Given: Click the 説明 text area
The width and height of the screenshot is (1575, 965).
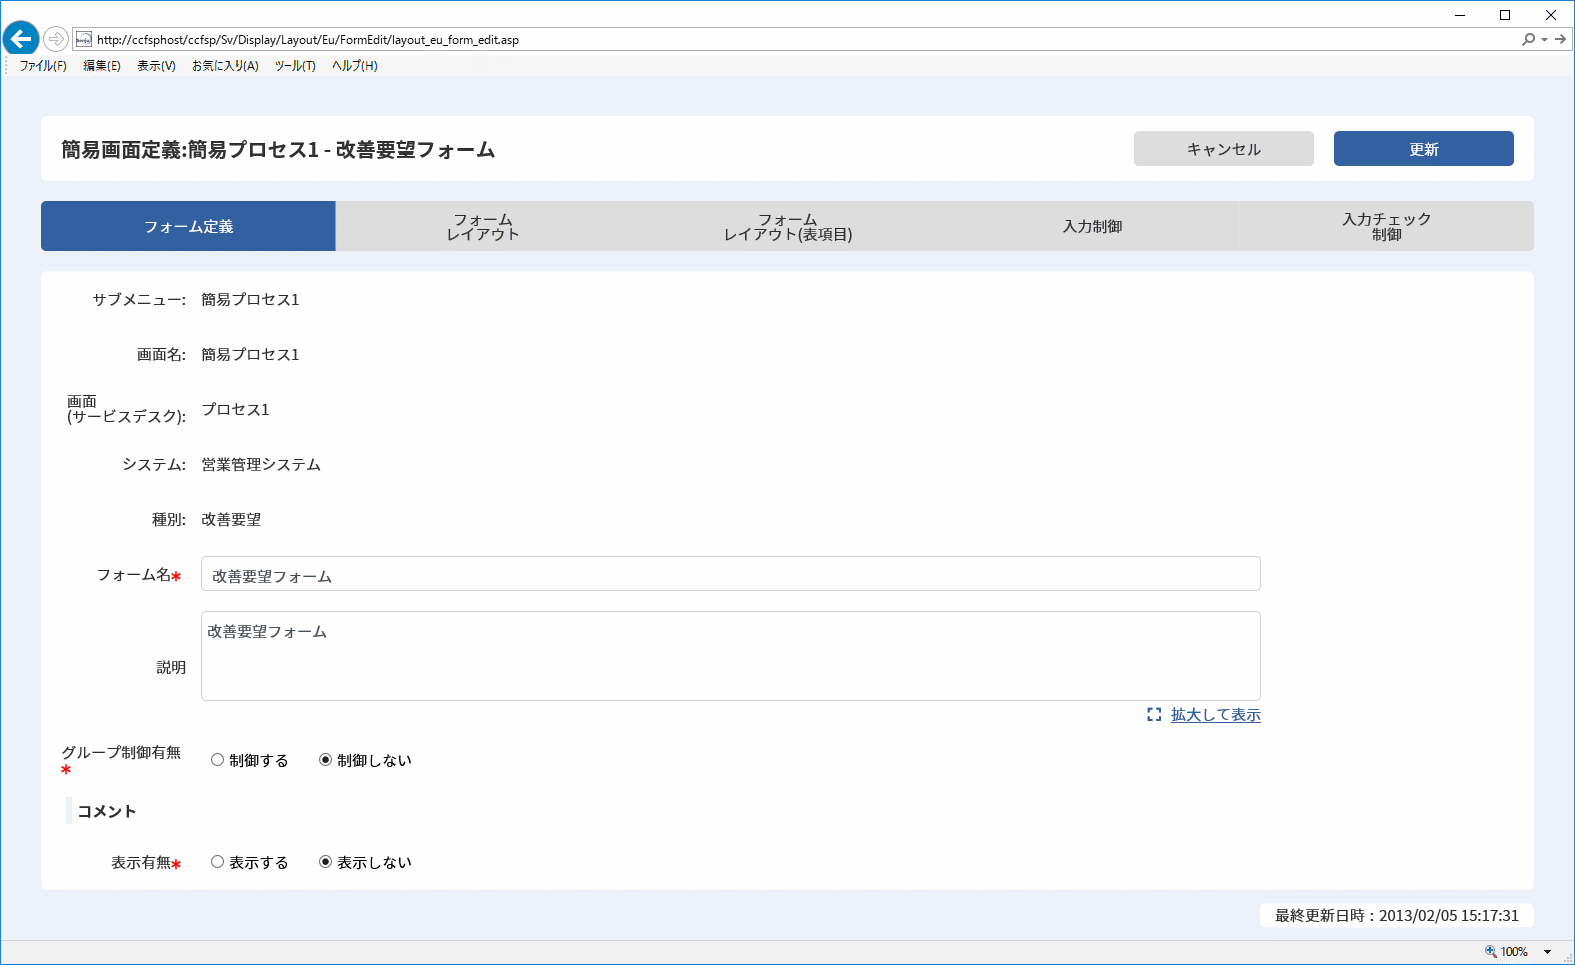Looking at the screenshot, I should [x=731, y=656].
